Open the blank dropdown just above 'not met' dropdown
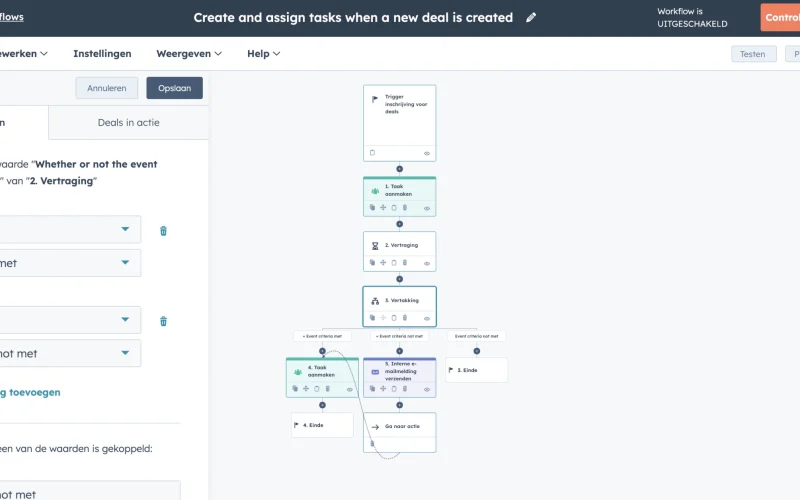The width and height of the screenshot is (800, 500). point(70,319)
